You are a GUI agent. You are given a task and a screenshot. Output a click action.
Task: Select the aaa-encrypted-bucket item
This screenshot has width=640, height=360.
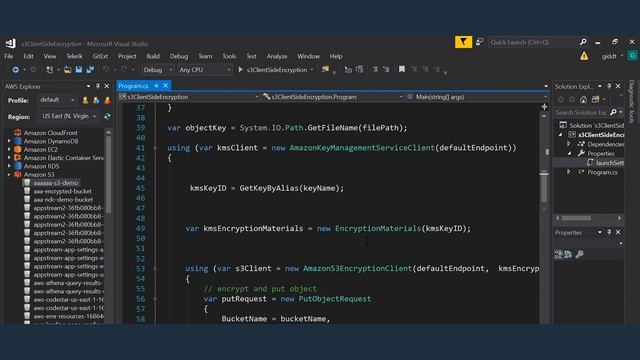coord(62,191)
